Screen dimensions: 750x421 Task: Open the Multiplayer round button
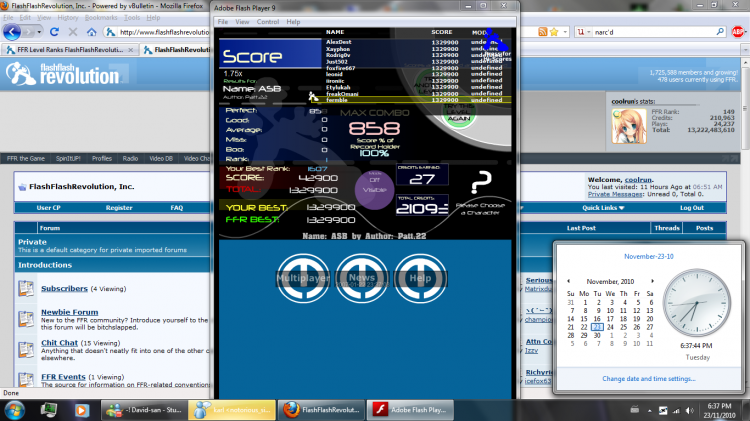tap(303, 278)
